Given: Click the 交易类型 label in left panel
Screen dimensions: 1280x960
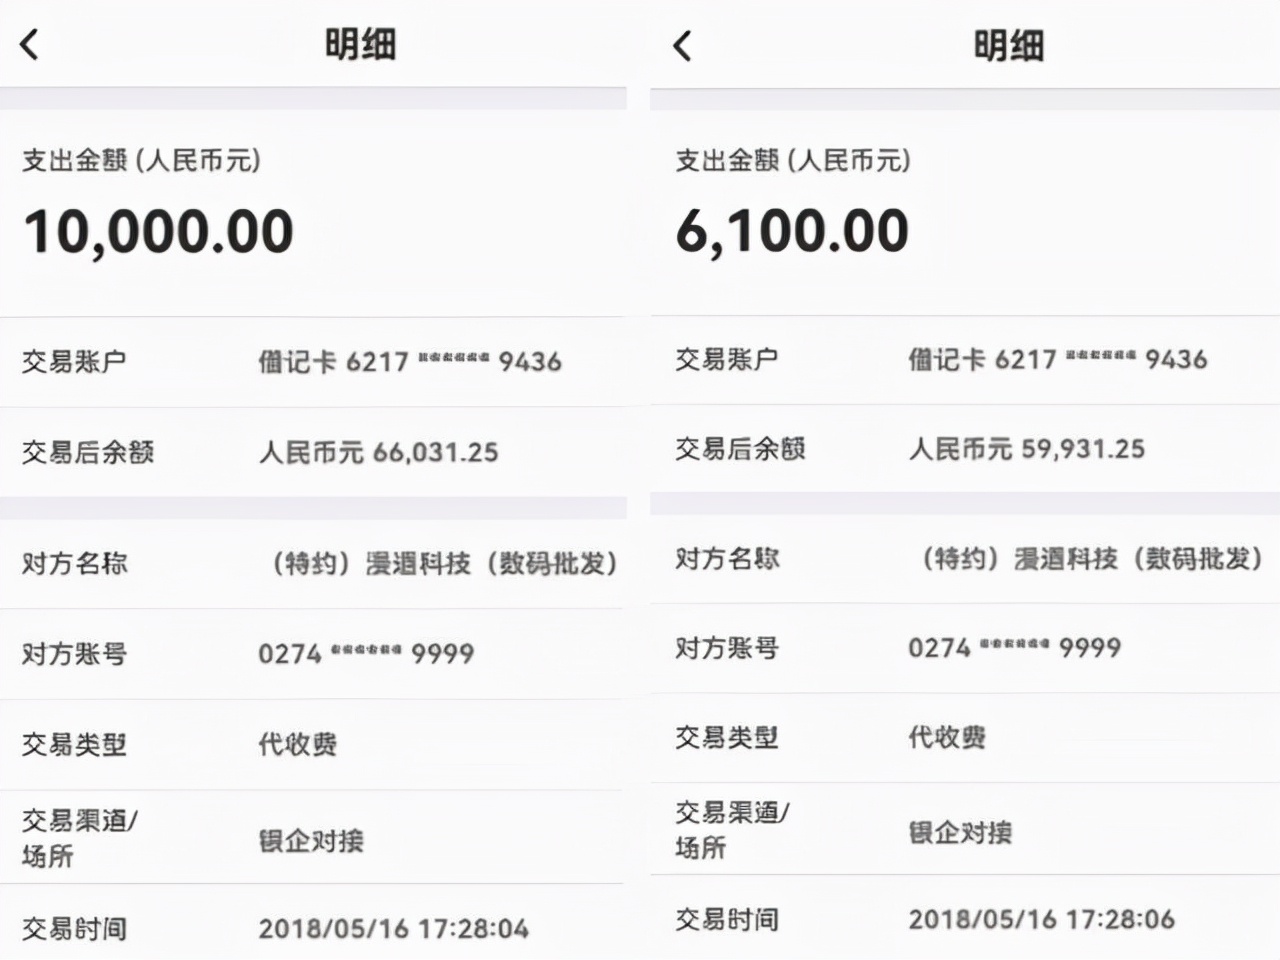Looking at the screenshot, I should click(74, 744).
